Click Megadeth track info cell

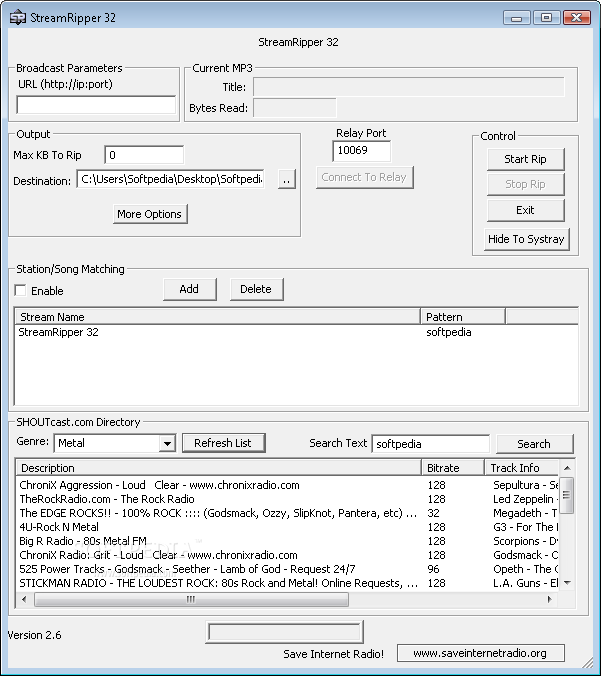click(x=526, y=513)
